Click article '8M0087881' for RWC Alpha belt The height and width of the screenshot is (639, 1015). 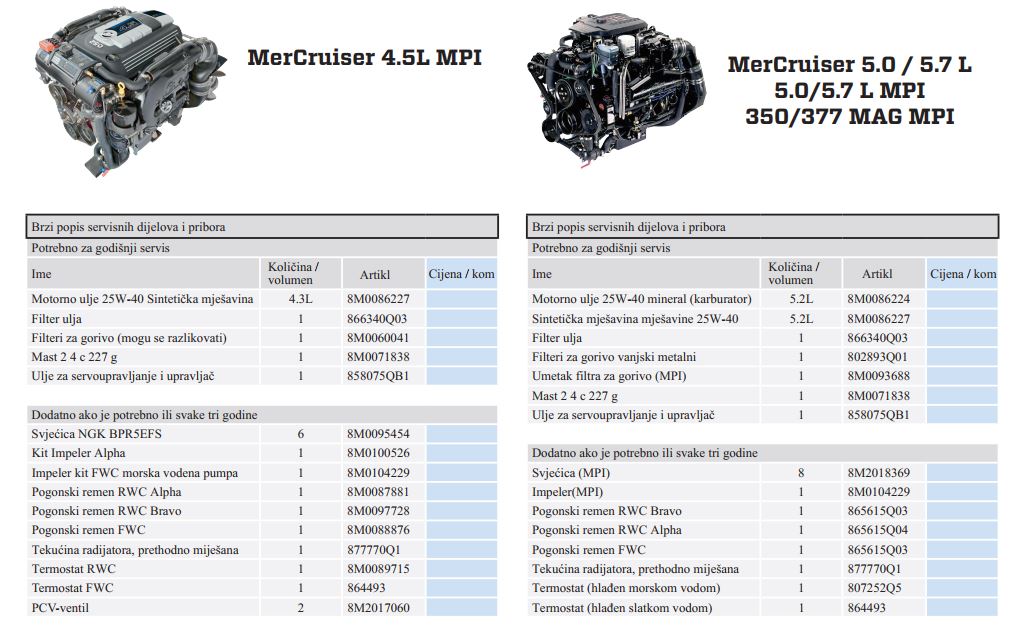point(378,492)
